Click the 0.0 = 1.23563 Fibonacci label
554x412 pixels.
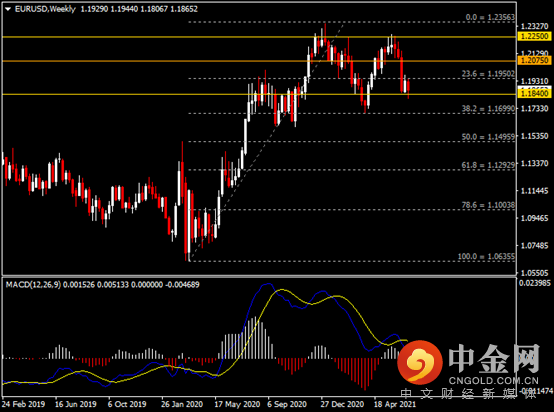490,17
